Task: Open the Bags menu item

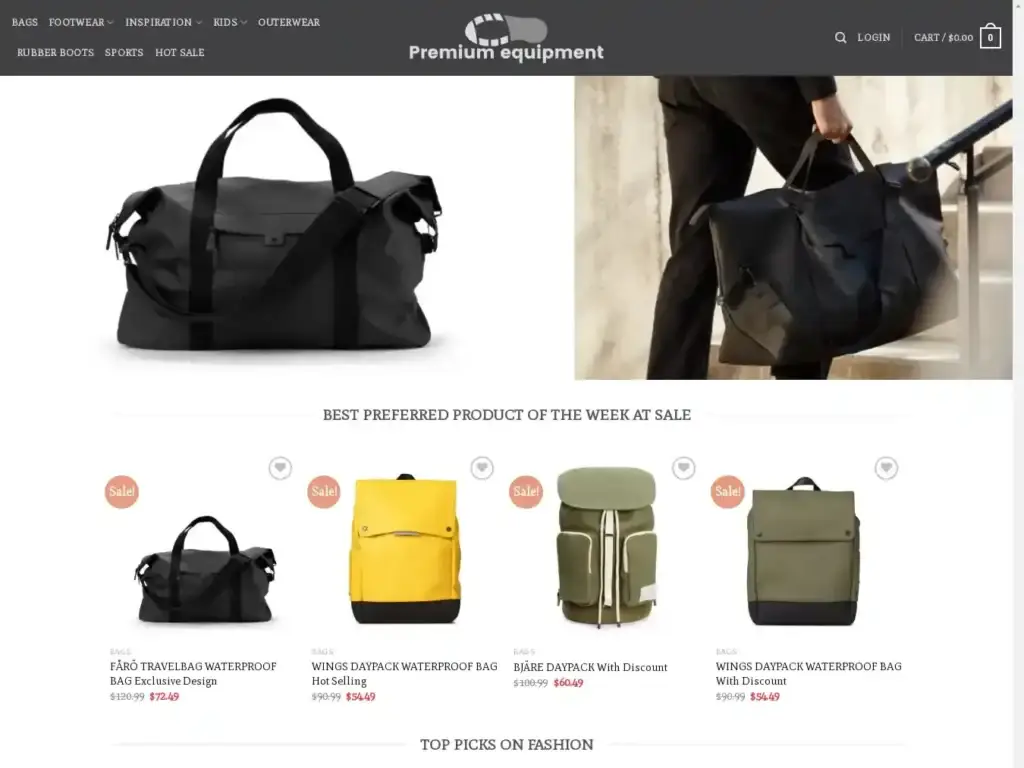Action: coord(25,22)
